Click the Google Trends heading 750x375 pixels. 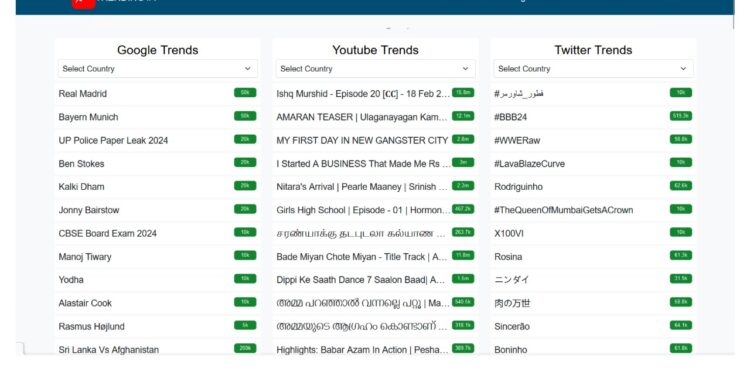coord(157,50)
